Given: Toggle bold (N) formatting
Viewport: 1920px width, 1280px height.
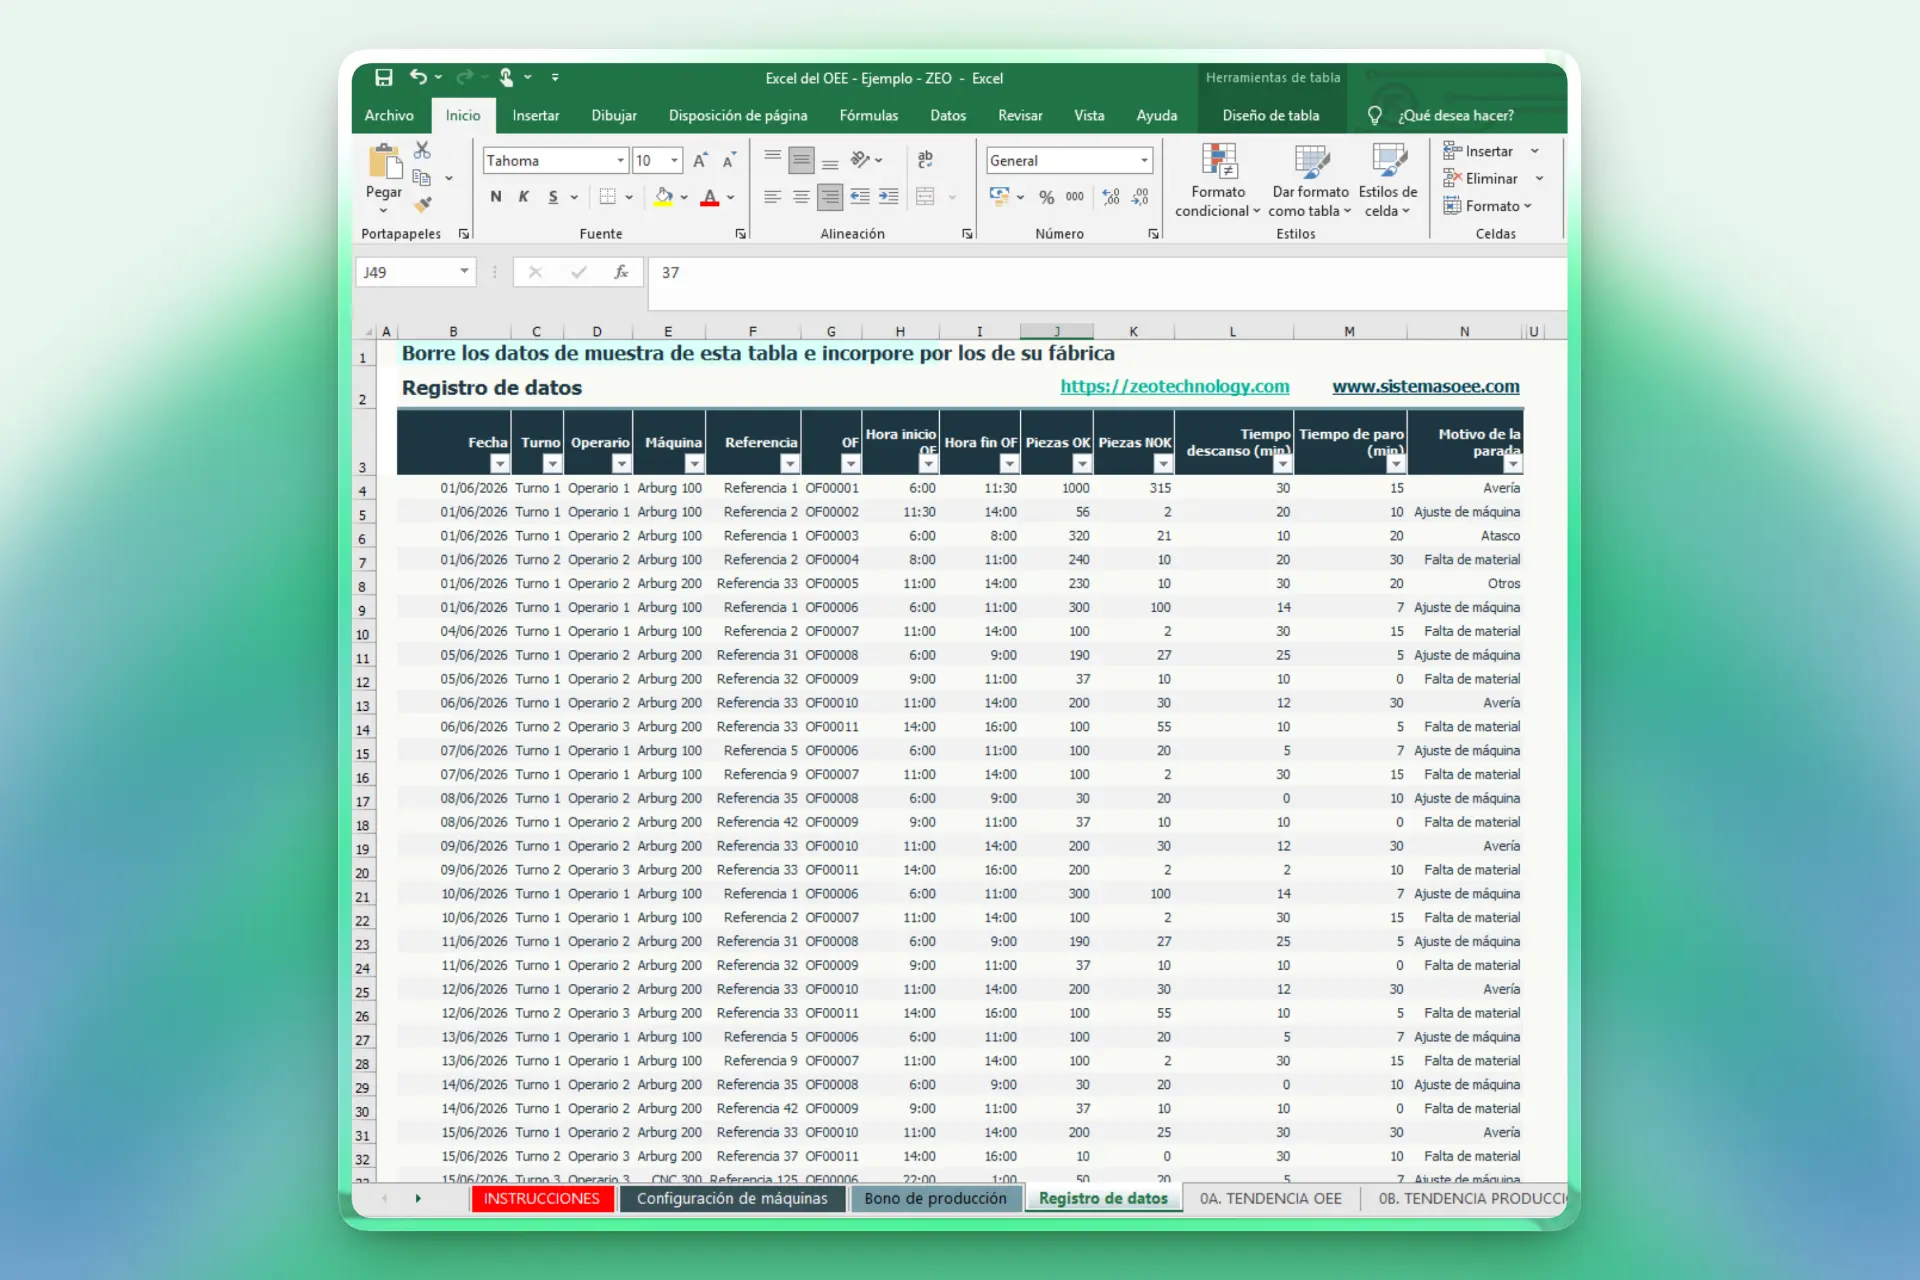Looking at the screenshot, I should (x=496, y=197).
